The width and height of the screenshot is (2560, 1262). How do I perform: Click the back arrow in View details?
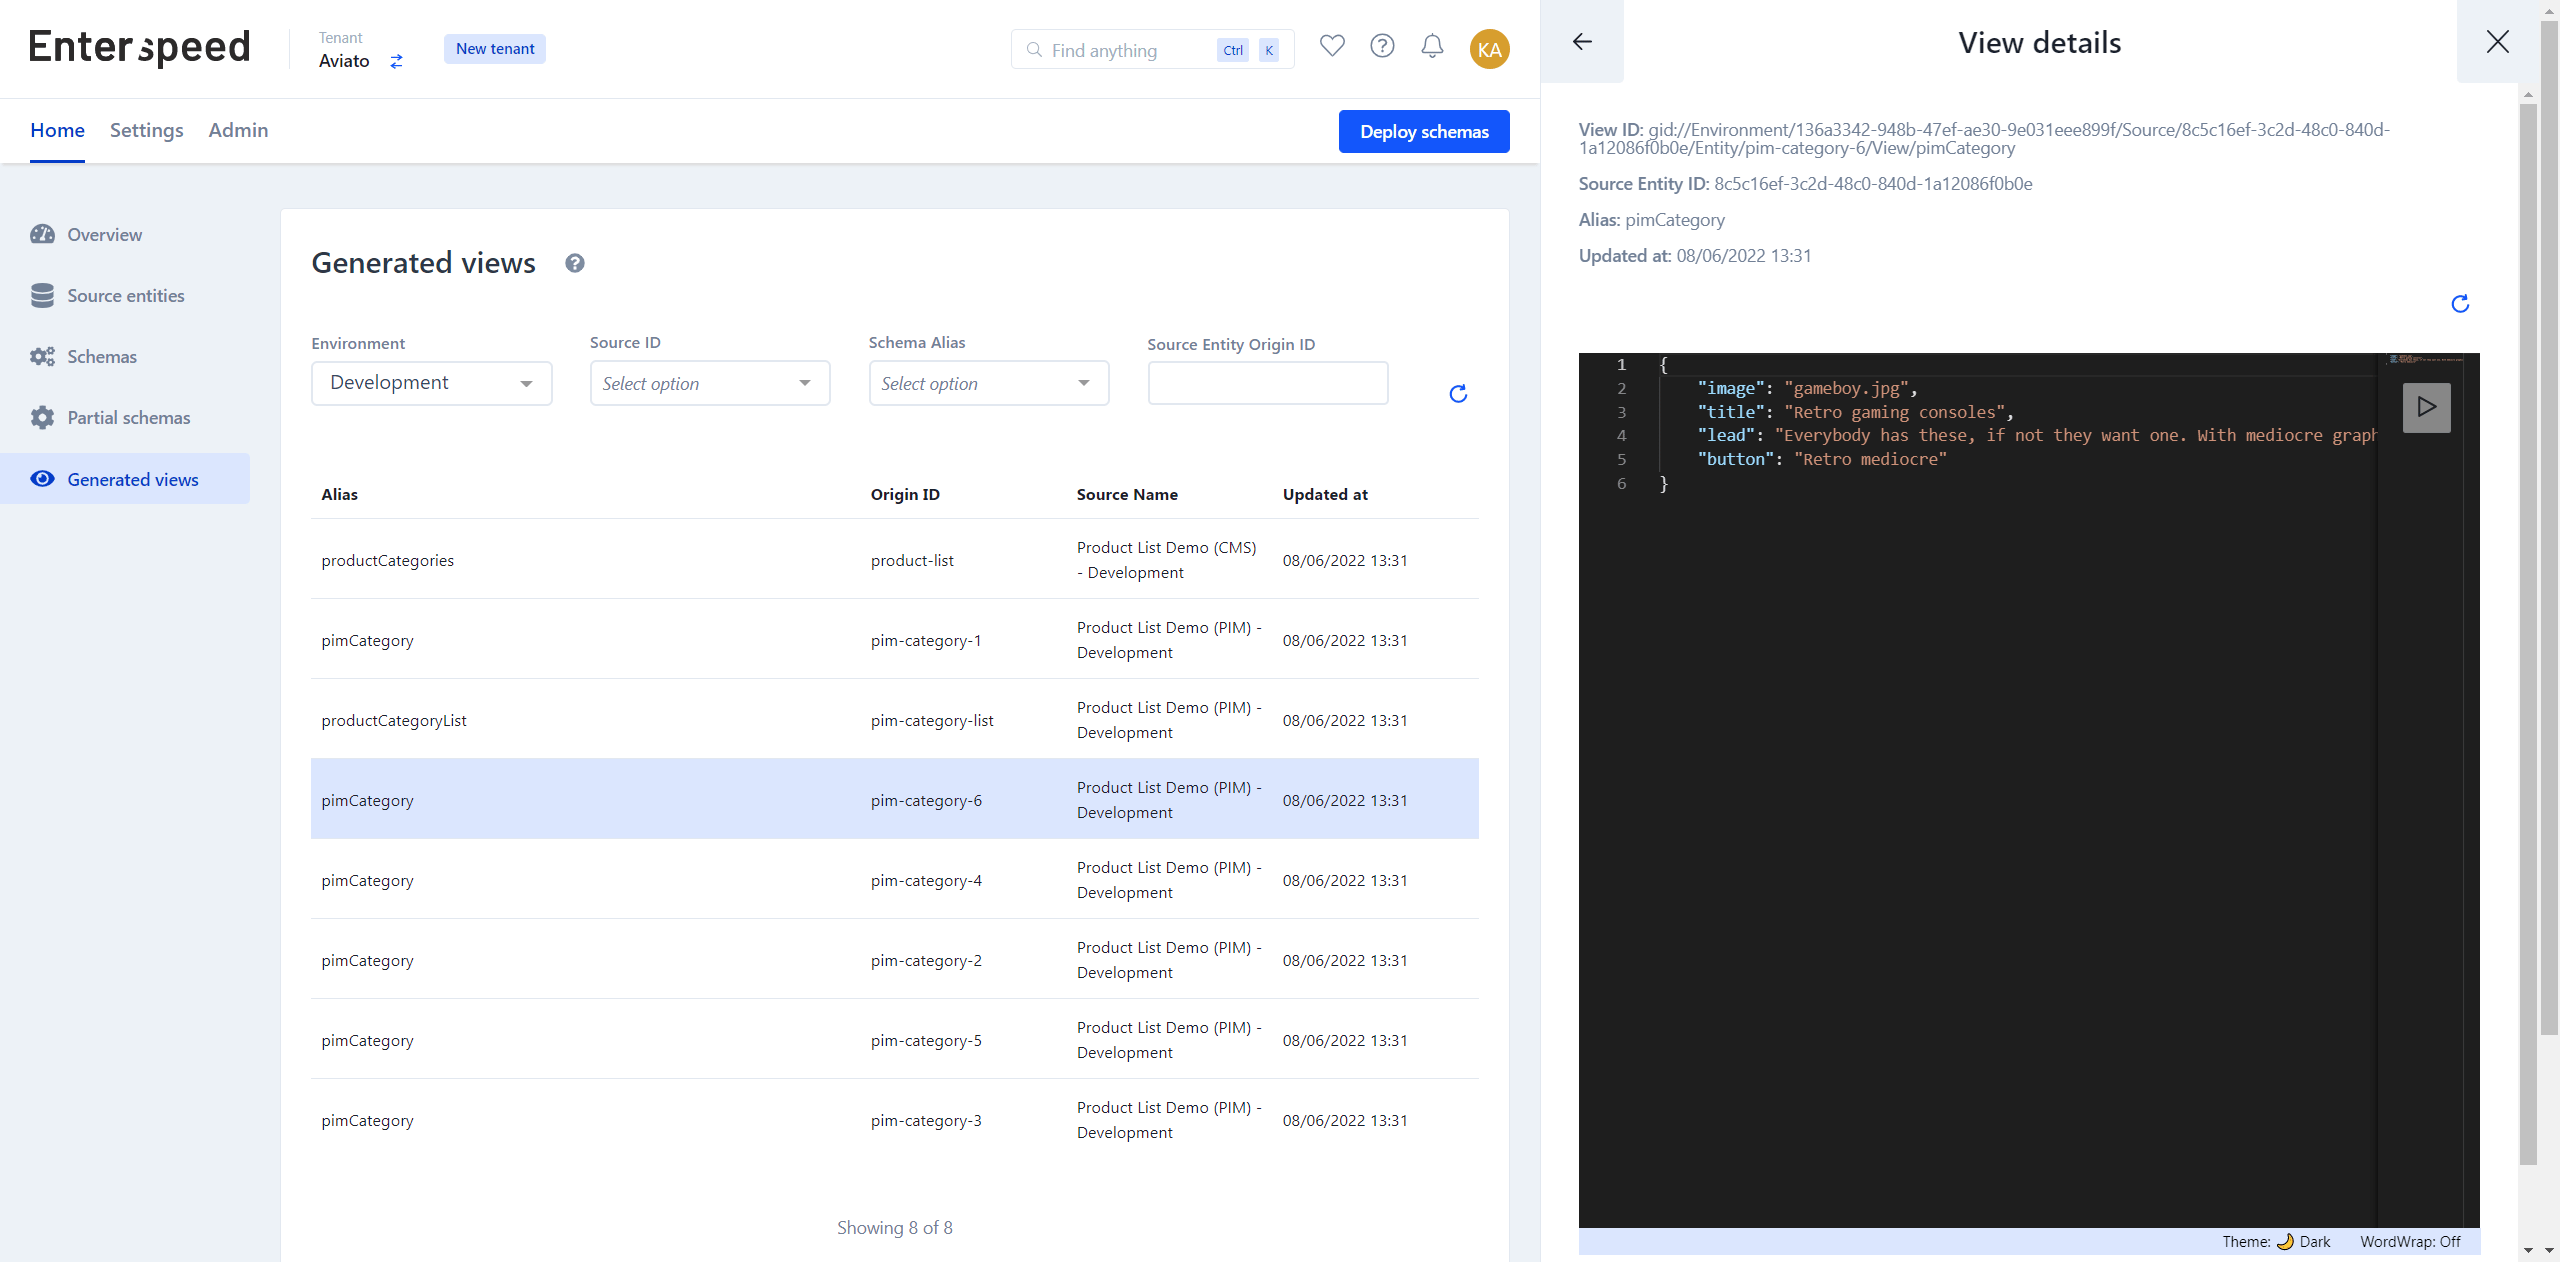[x=1582, y=42]
